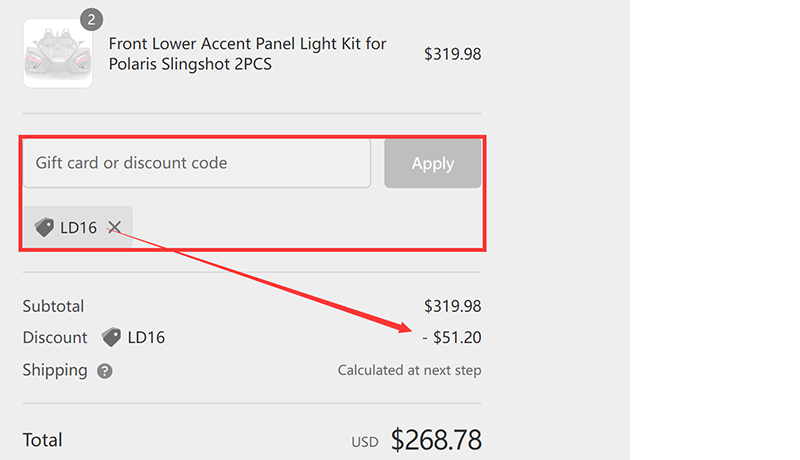The width and height of the screenshot is (800, 460).
Task: Focus the gift card or discount code field
Action: (197, 163)
